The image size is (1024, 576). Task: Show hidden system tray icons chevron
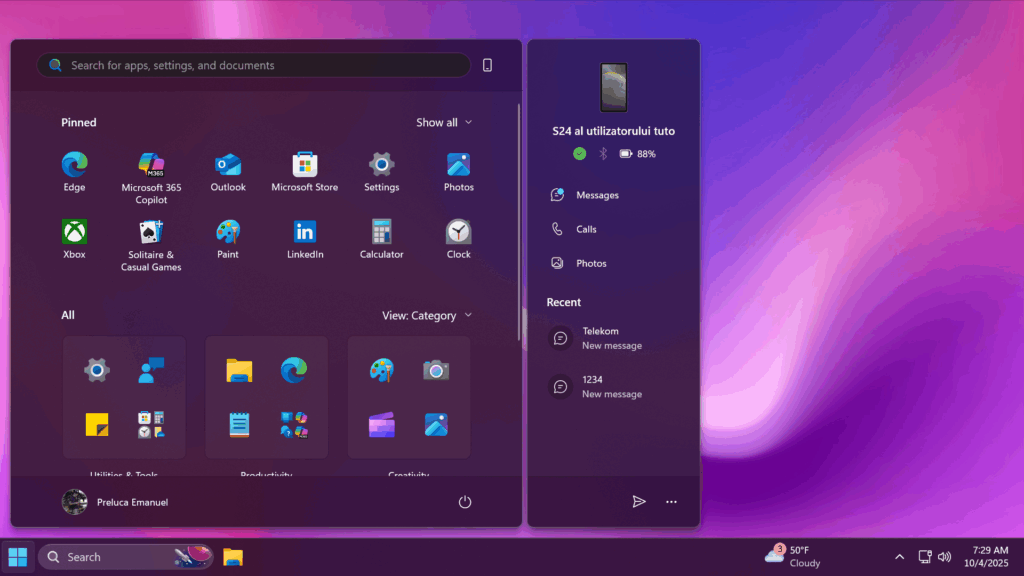click(899, 557)
